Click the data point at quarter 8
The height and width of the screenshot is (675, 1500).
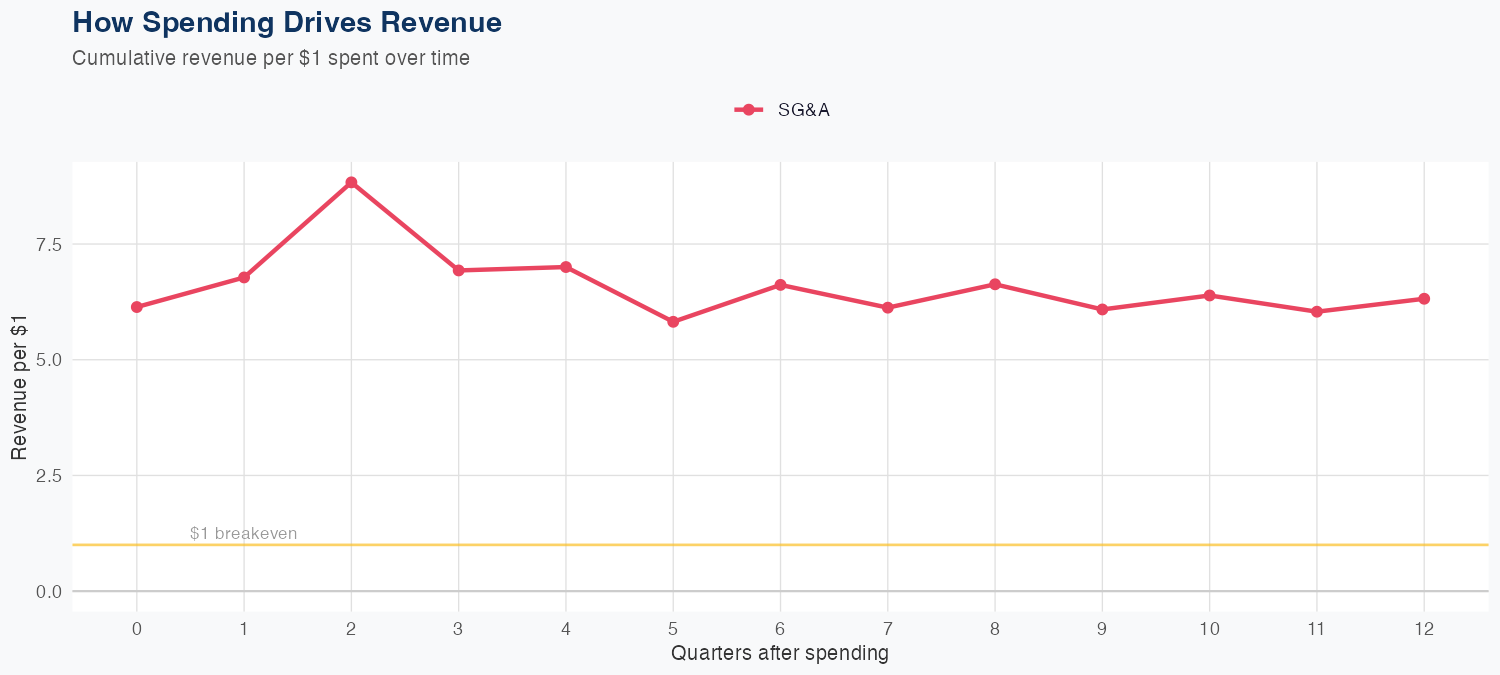(995, 284)
